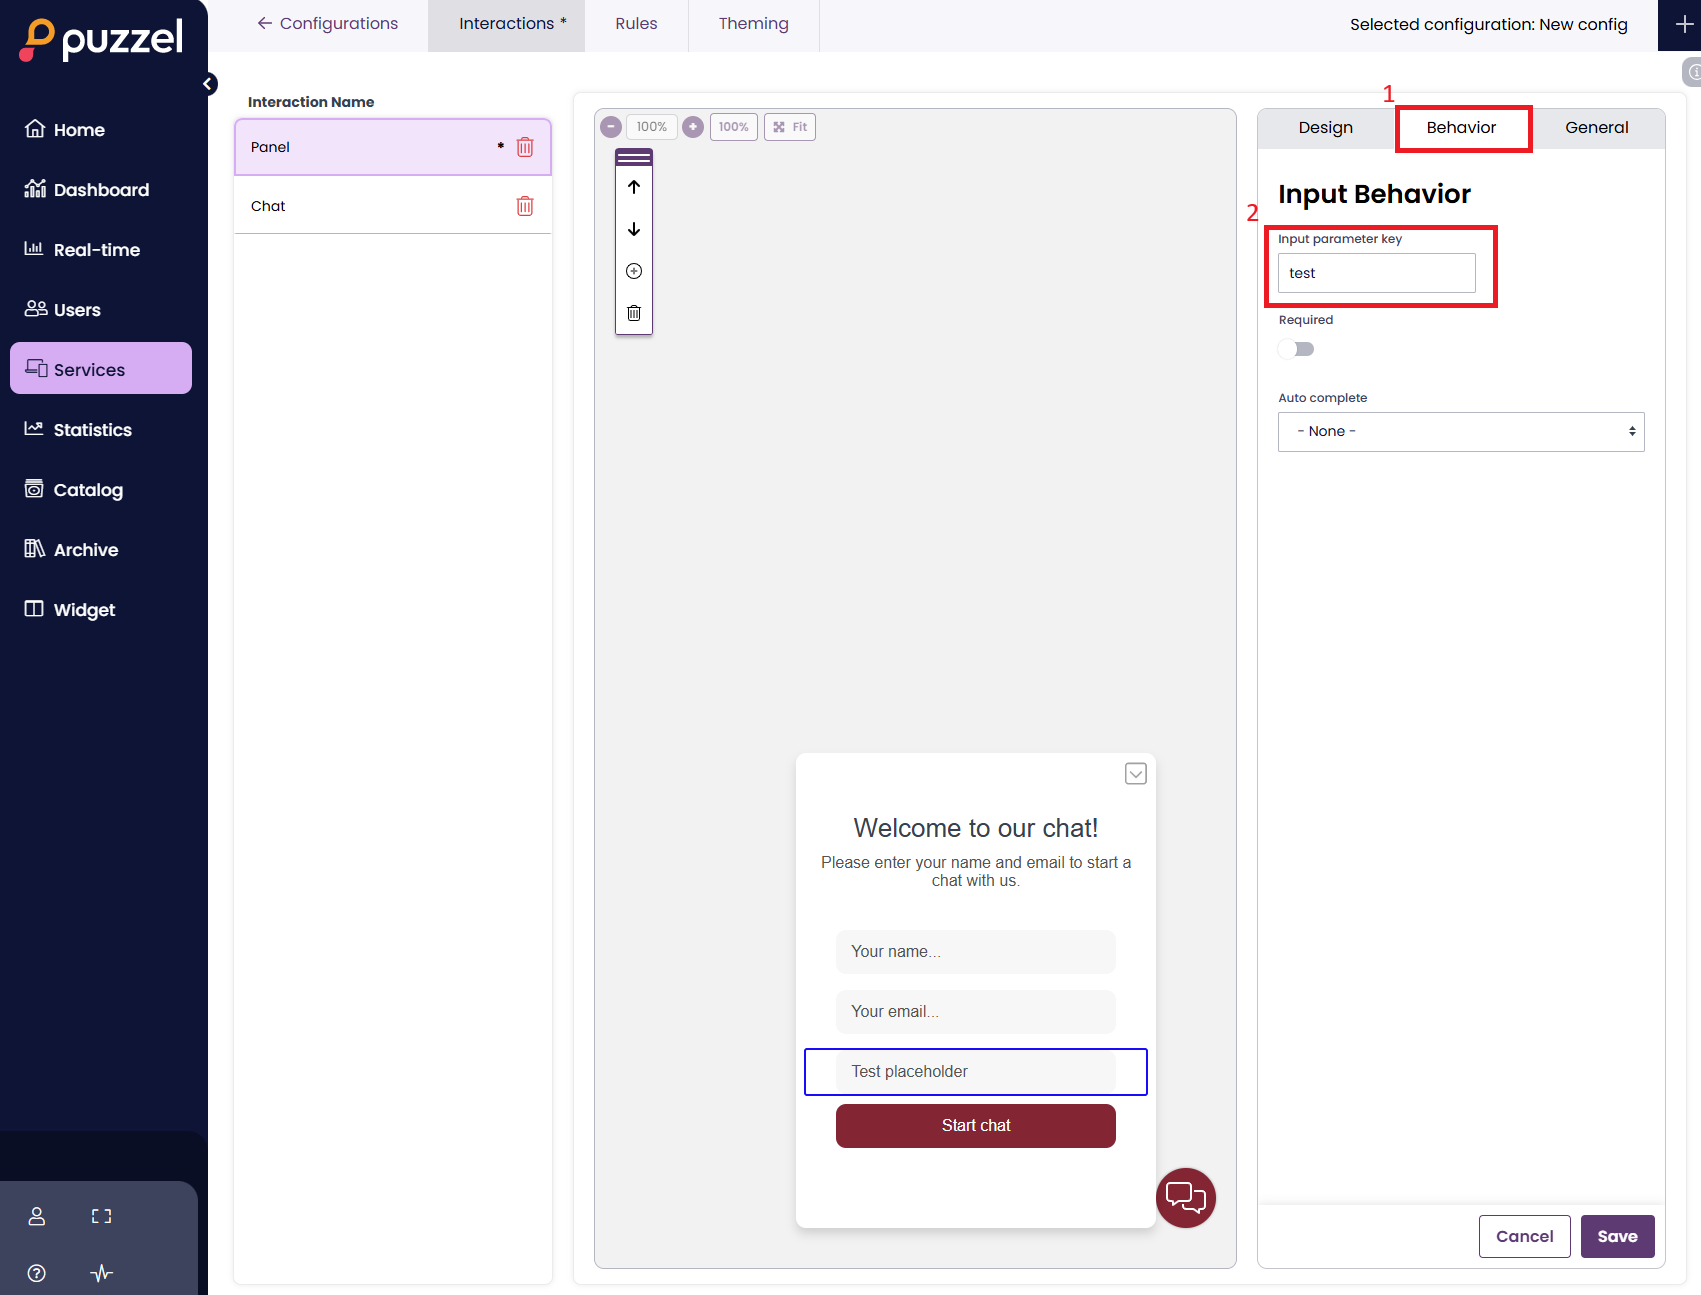Click the Start chat button in the preview

click(x=975, y=1125)
